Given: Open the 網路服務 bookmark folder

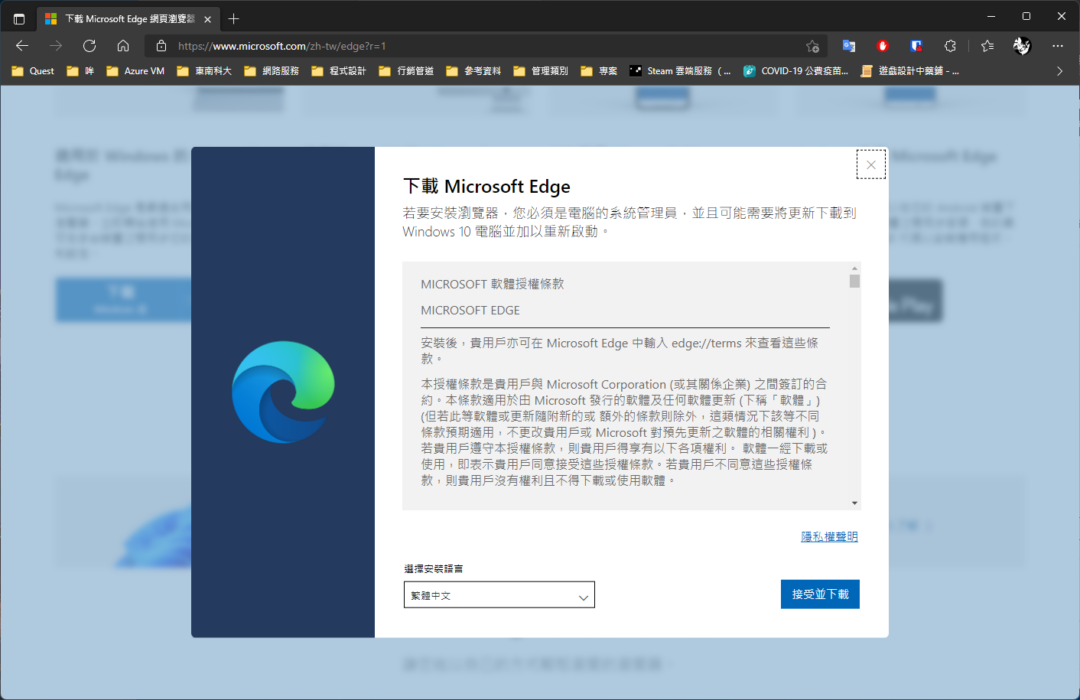Looking at the screenshot, I should 272,71.
